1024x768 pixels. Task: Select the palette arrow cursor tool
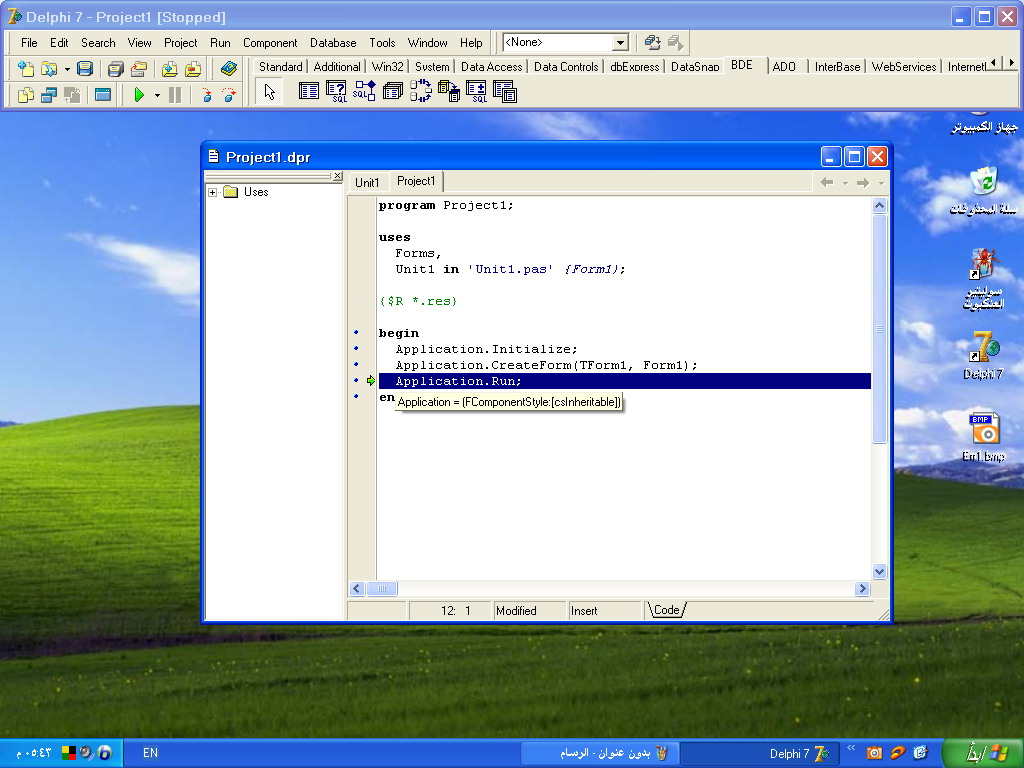[269, 91]
